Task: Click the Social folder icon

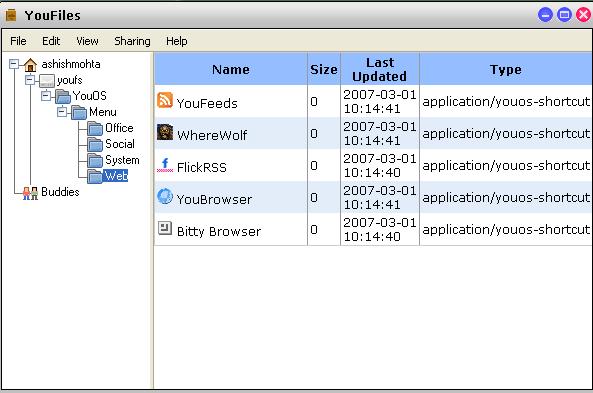Action: click(x=95, y=144)
